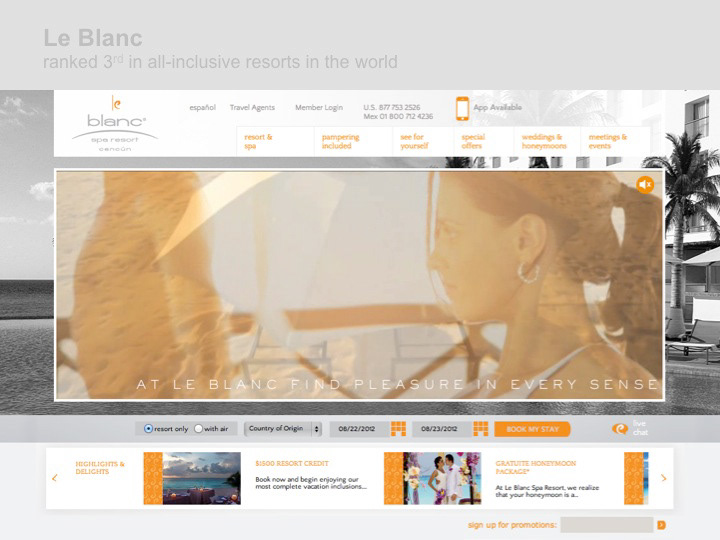Click the check-out date field 08/23/2012
720x540 pixels.
point(442,428)
